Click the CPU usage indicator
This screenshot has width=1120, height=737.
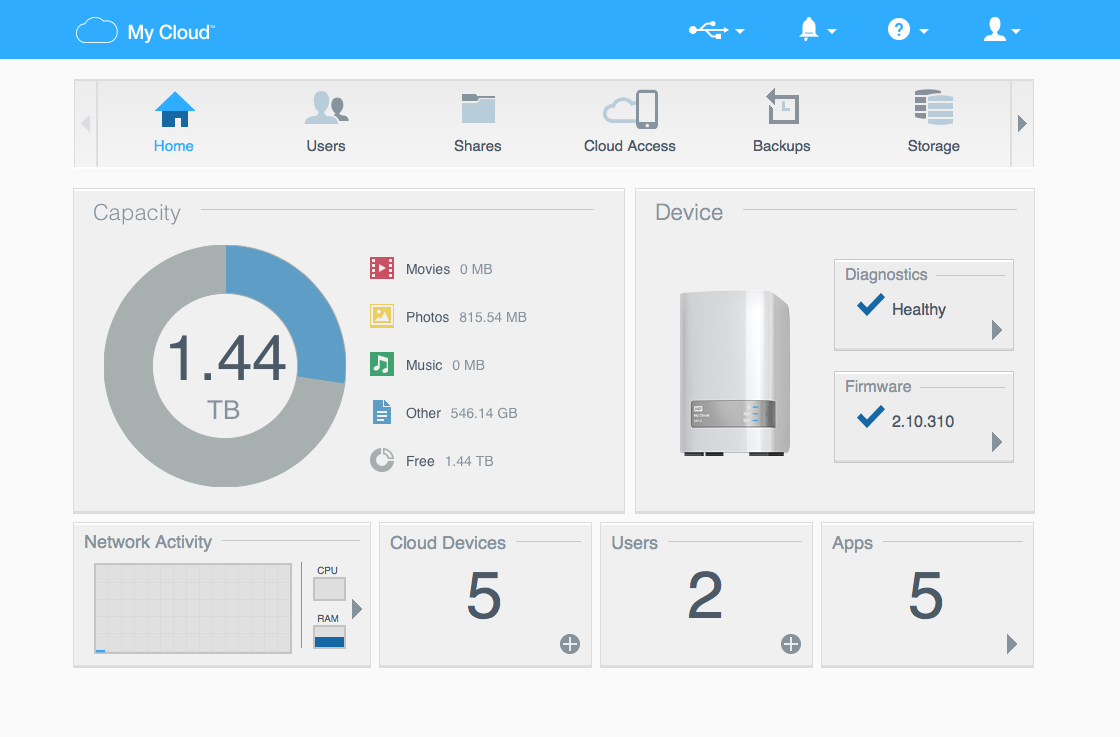(x=329, y=588)
